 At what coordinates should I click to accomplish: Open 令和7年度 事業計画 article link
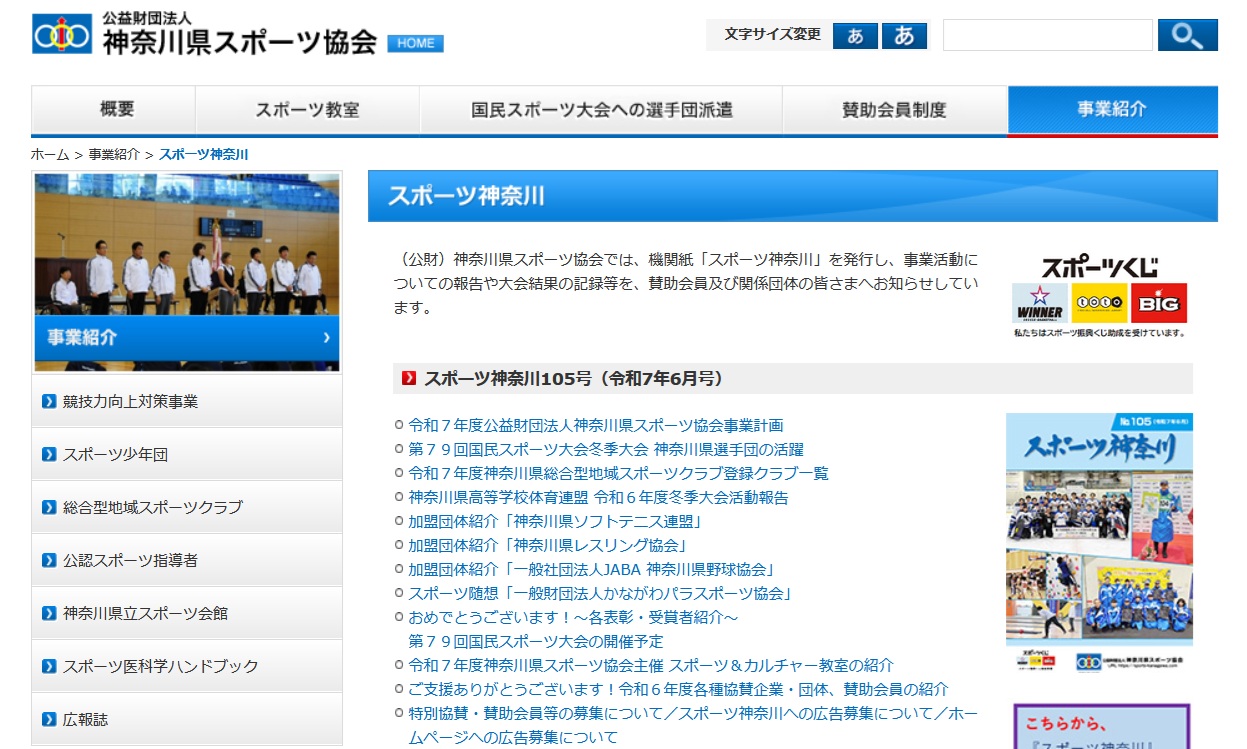click(596, 425)
